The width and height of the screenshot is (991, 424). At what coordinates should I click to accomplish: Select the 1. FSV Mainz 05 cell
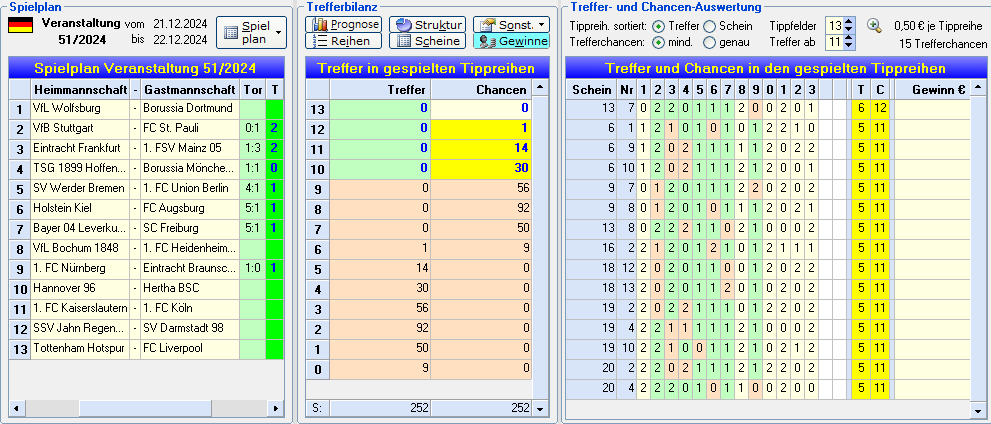coord(190,148)
